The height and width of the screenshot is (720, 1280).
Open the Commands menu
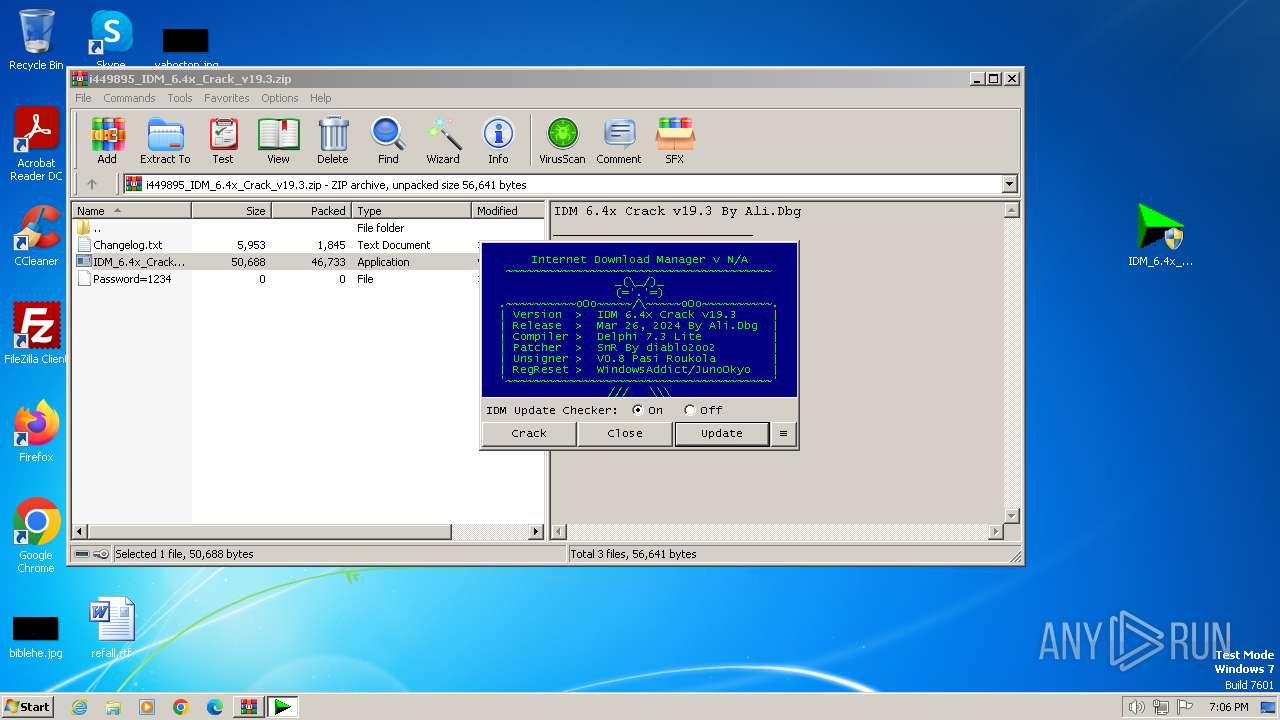[x=129, y=98]
